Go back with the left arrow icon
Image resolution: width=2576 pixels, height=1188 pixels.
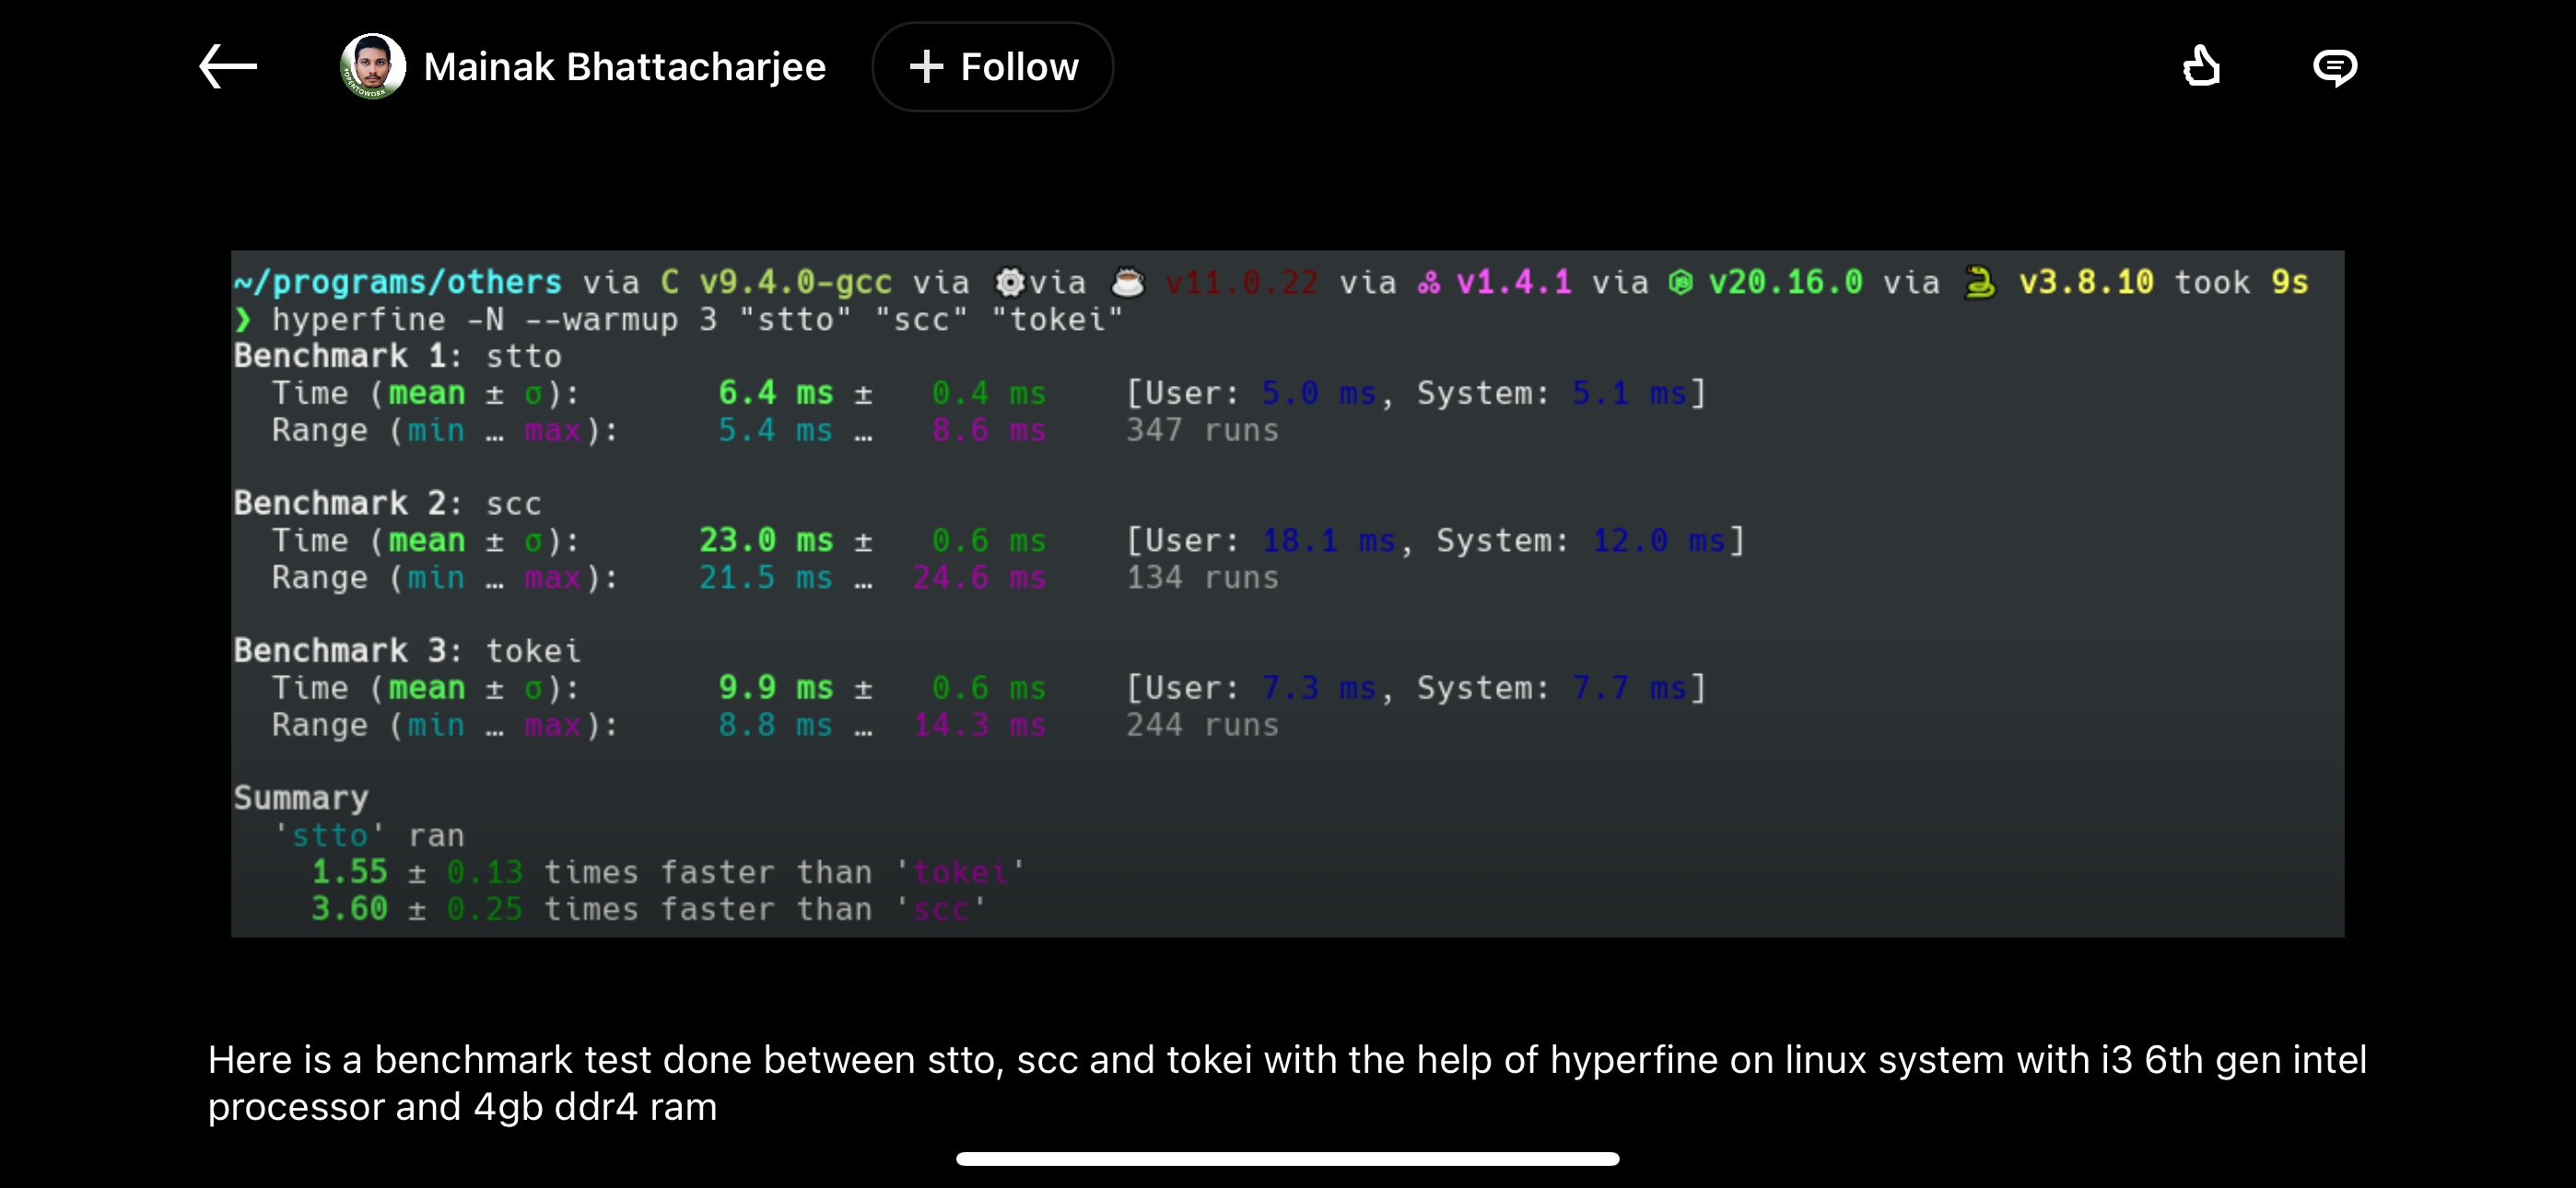[228, 67]
